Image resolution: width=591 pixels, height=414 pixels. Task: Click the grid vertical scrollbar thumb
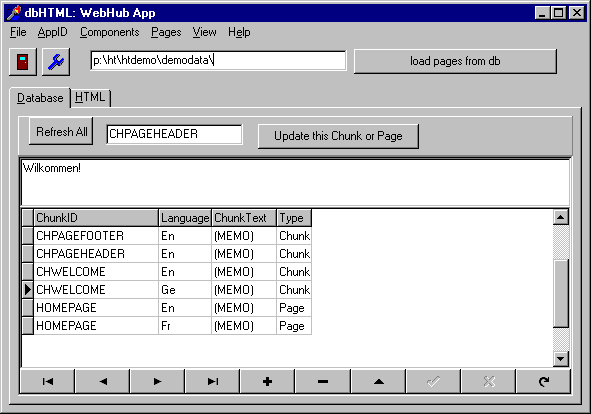click(x=560, y=293)
